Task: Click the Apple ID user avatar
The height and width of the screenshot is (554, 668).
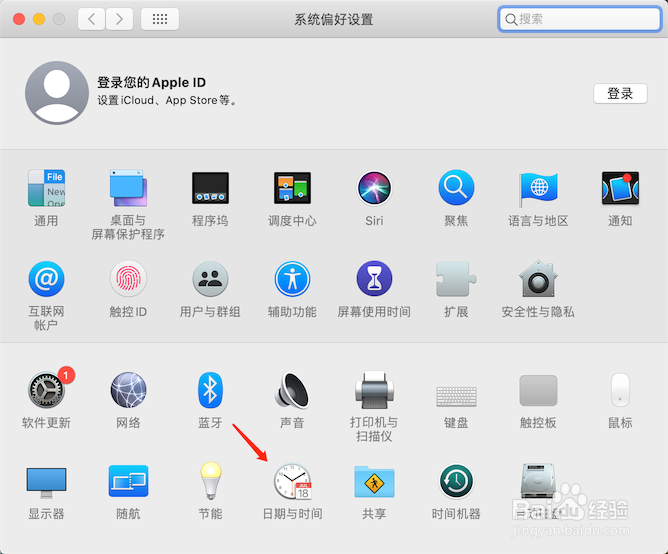Action: click(x=57, y=93)
